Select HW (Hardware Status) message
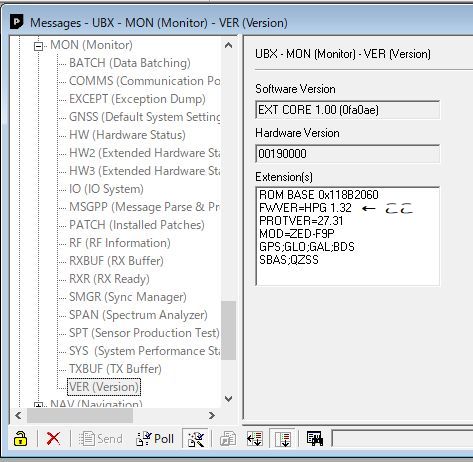473x462 pixels. (x=127, y=135)
